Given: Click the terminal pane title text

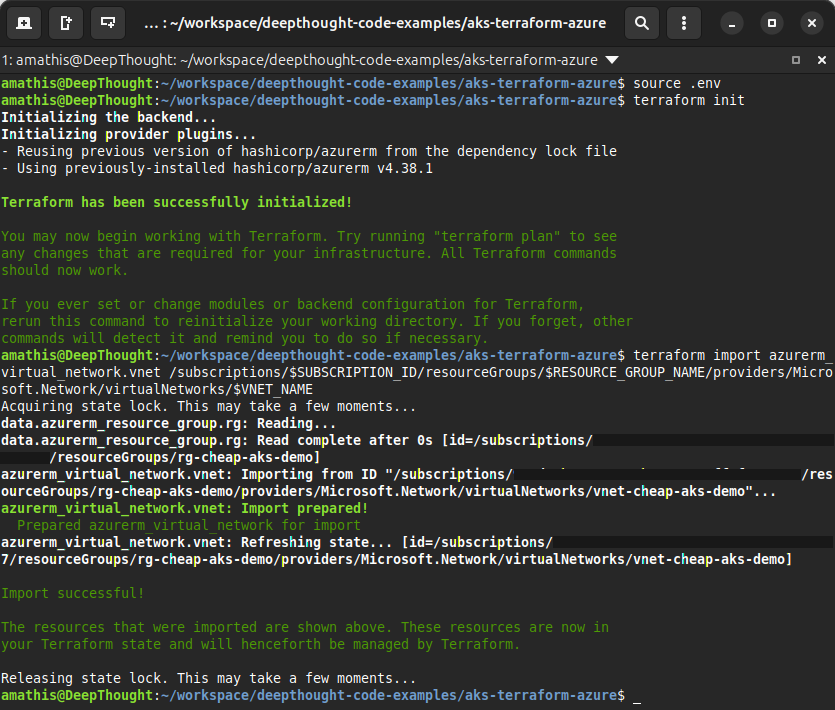Looking at the screenshot, I should pos(299,60).
